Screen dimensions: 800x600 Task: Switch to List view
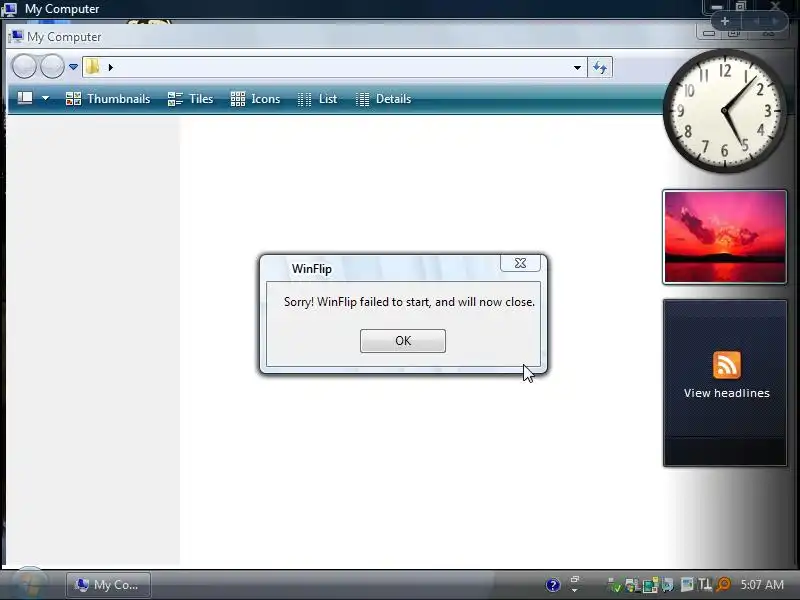pyautogui.click(x=317, y=99)
